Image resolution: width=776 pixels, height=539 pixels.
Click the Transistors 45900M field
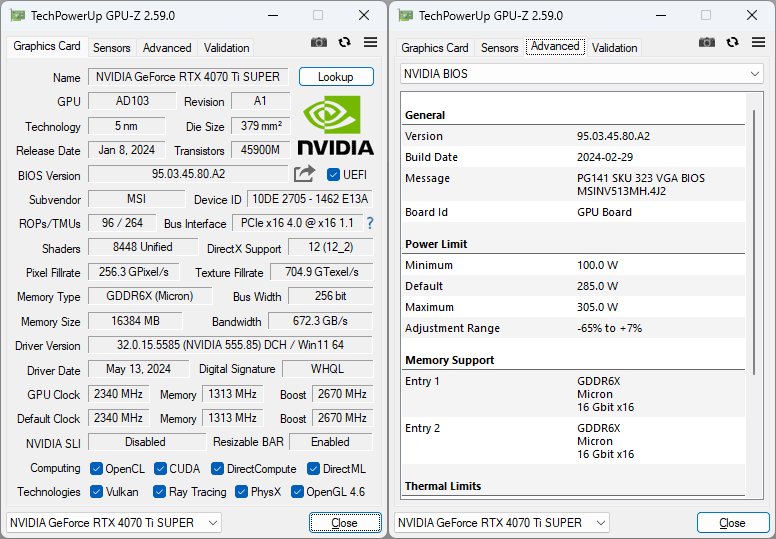click(260, 150)
